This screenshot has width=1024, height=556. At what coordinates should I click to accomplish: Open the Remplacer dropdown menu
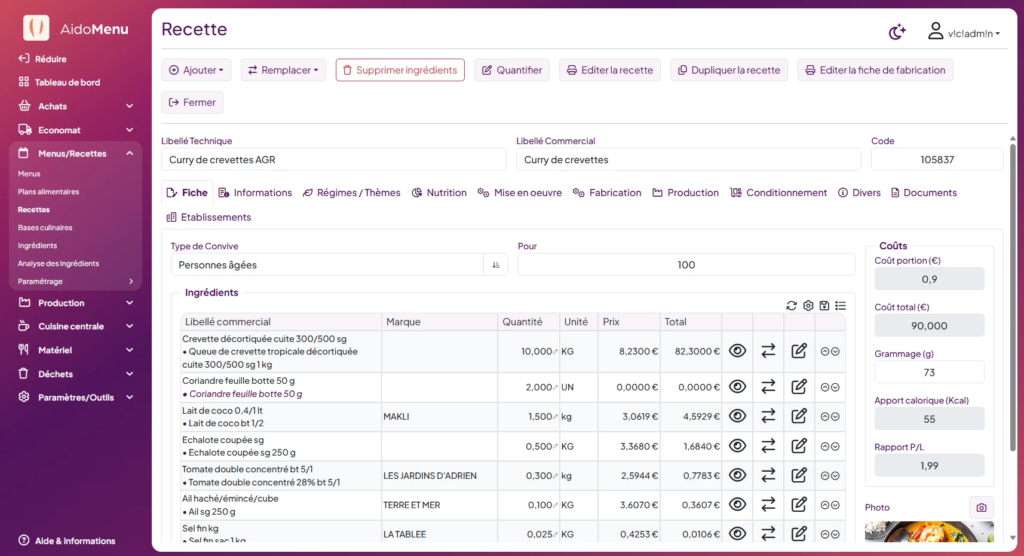click(x=283, y=70)
